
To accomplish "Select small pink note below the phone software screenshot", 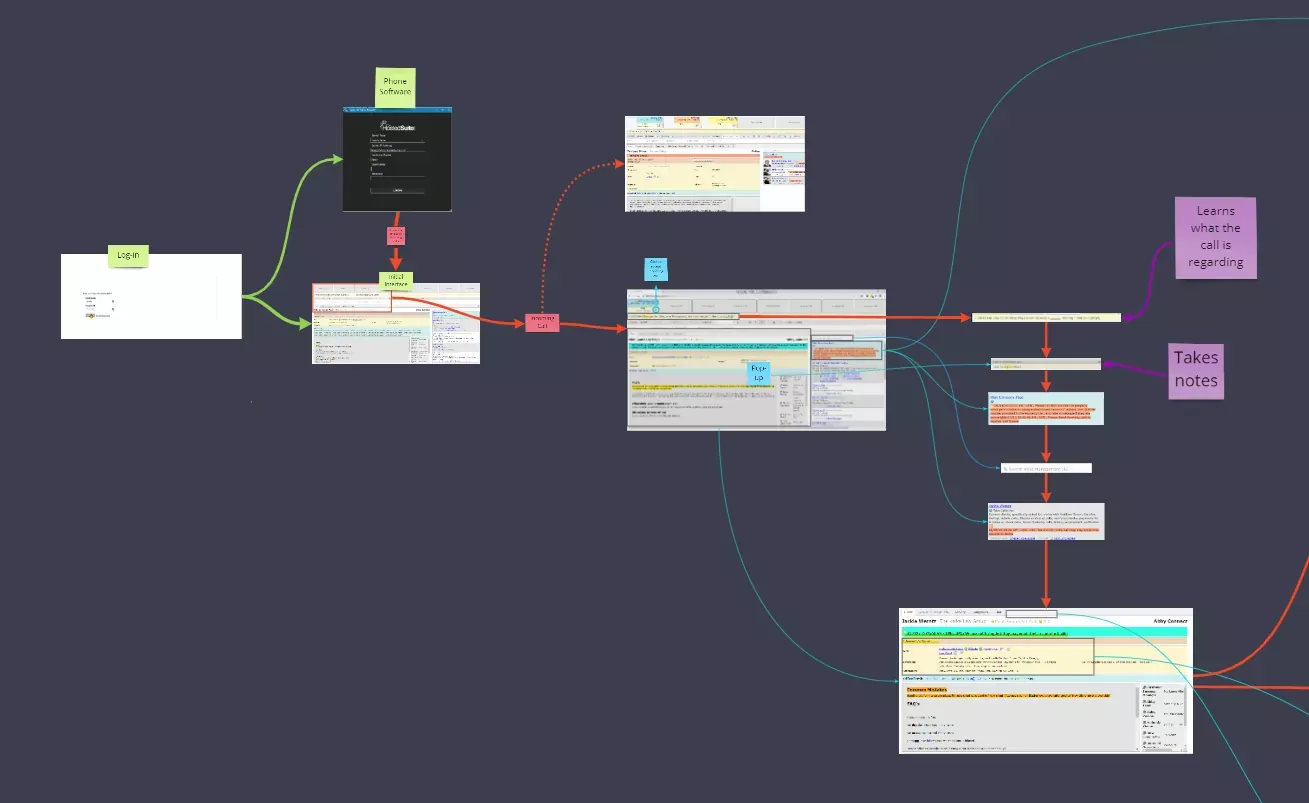I will tap(396, 236).
